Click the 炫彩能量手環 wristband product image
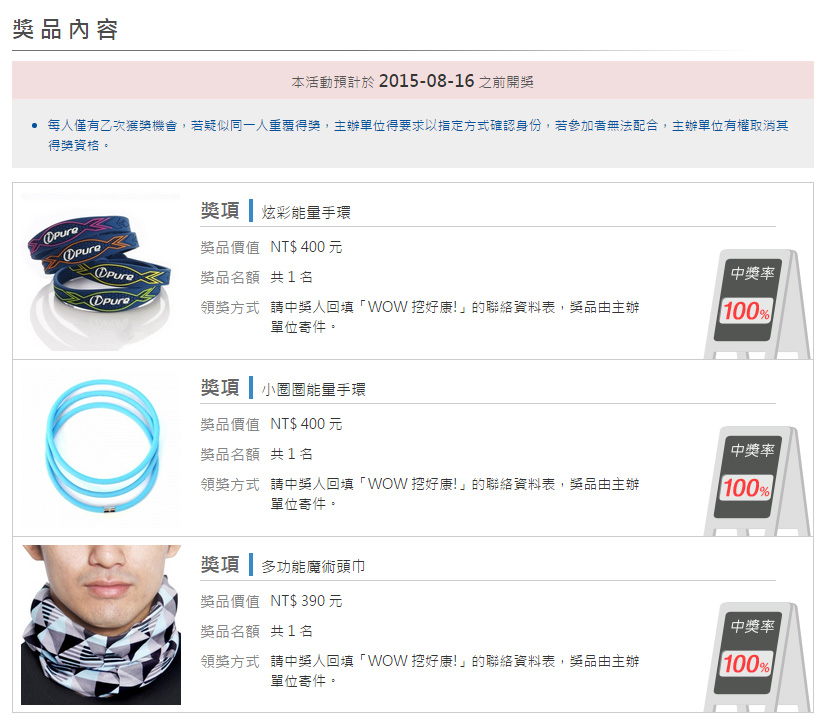Viewport: 824px width, 727px height. [100, 272]
